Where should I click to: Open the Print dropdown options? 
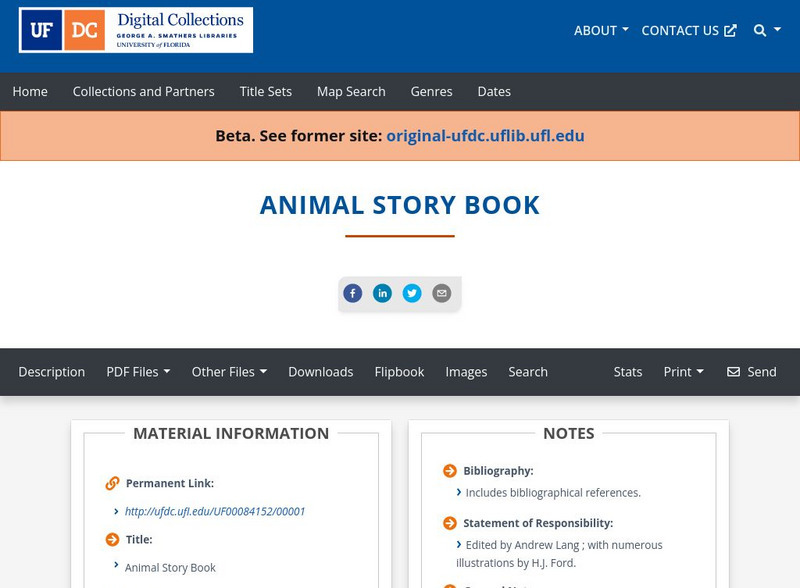(684, 371)
